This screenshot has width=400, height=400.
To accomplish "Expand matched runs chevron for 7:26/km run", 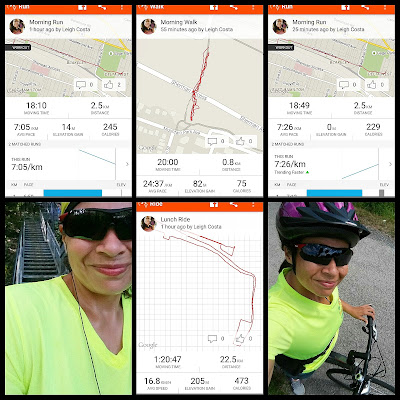I will point(390,164).
